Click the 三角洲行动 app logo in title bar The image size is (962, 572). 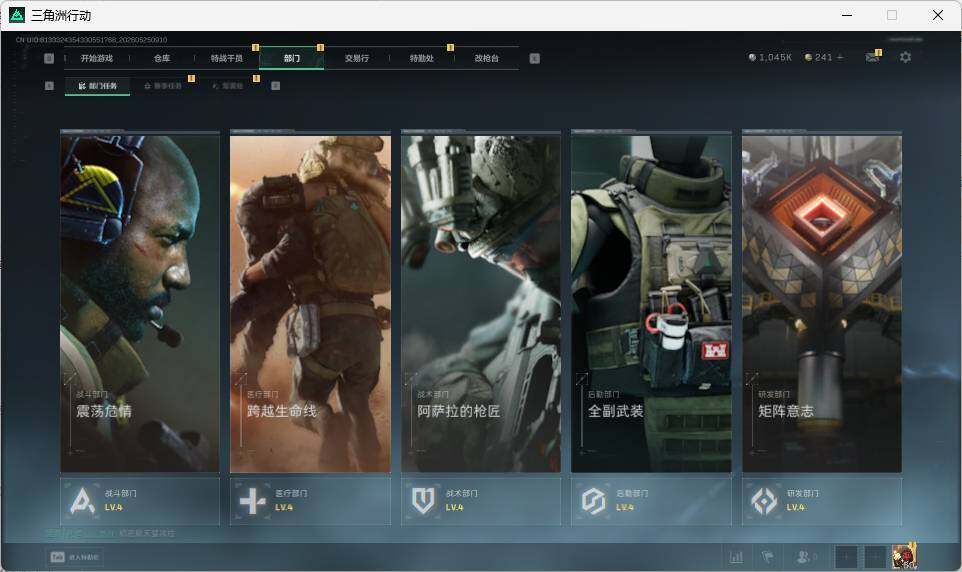[x=17, y=15]
